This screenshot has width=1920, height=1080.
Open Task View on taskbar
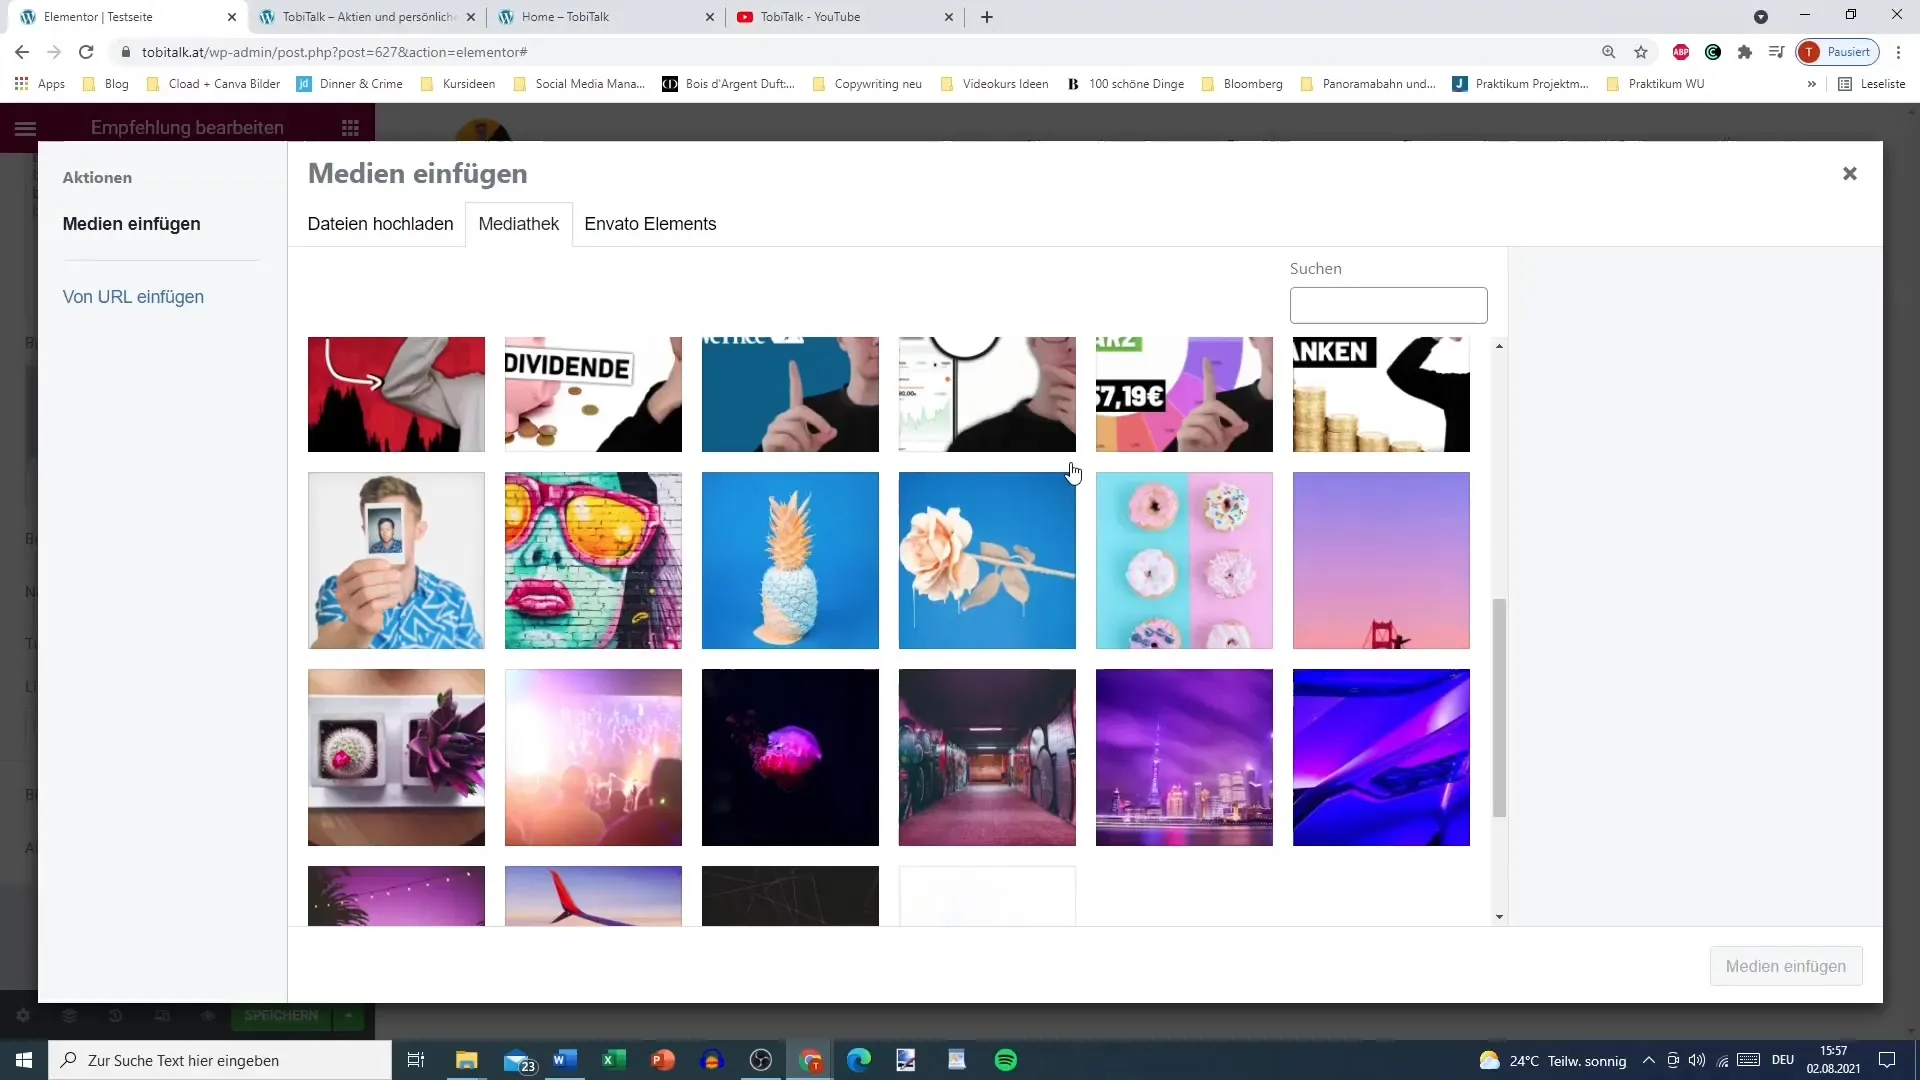(x=416, y=1060)
